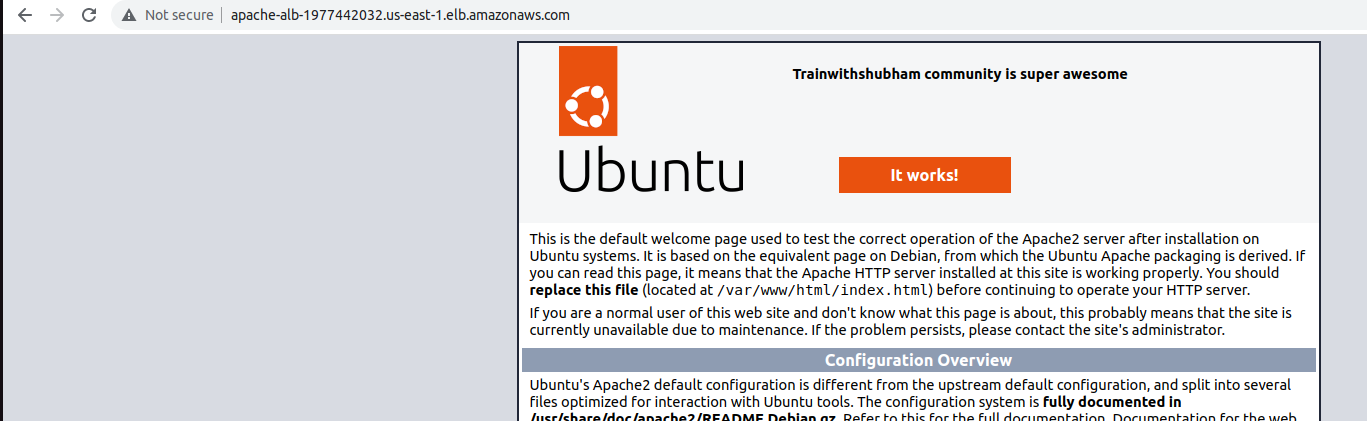The height and width of the screenshot is (421, 1367).
Task: Go back using the browser back arrow
Action: [25, 15]
